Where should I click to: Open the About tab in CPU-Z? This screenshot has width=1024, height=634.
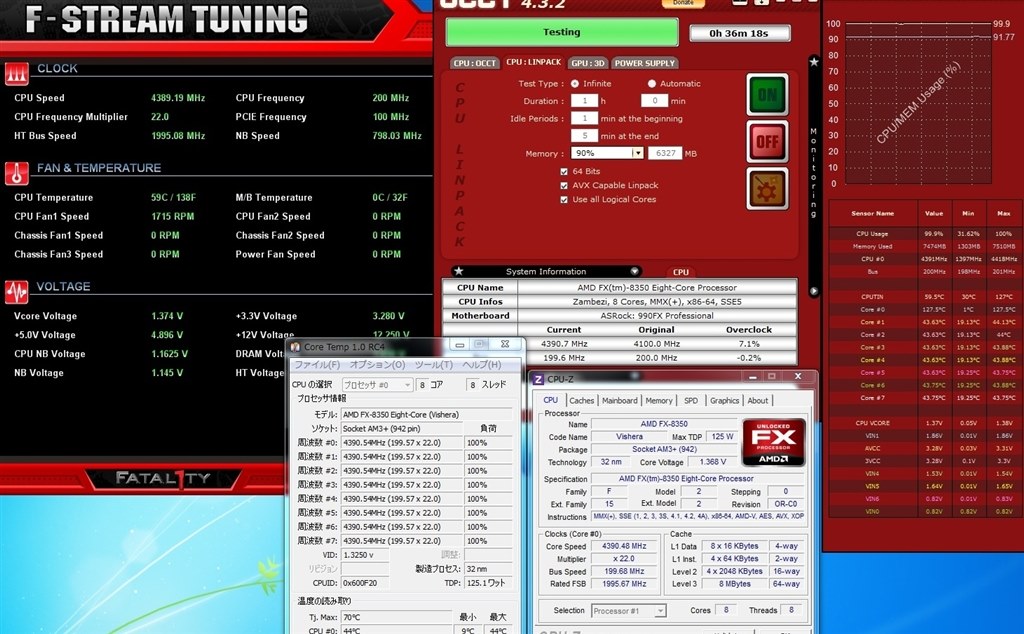point(758,401)
